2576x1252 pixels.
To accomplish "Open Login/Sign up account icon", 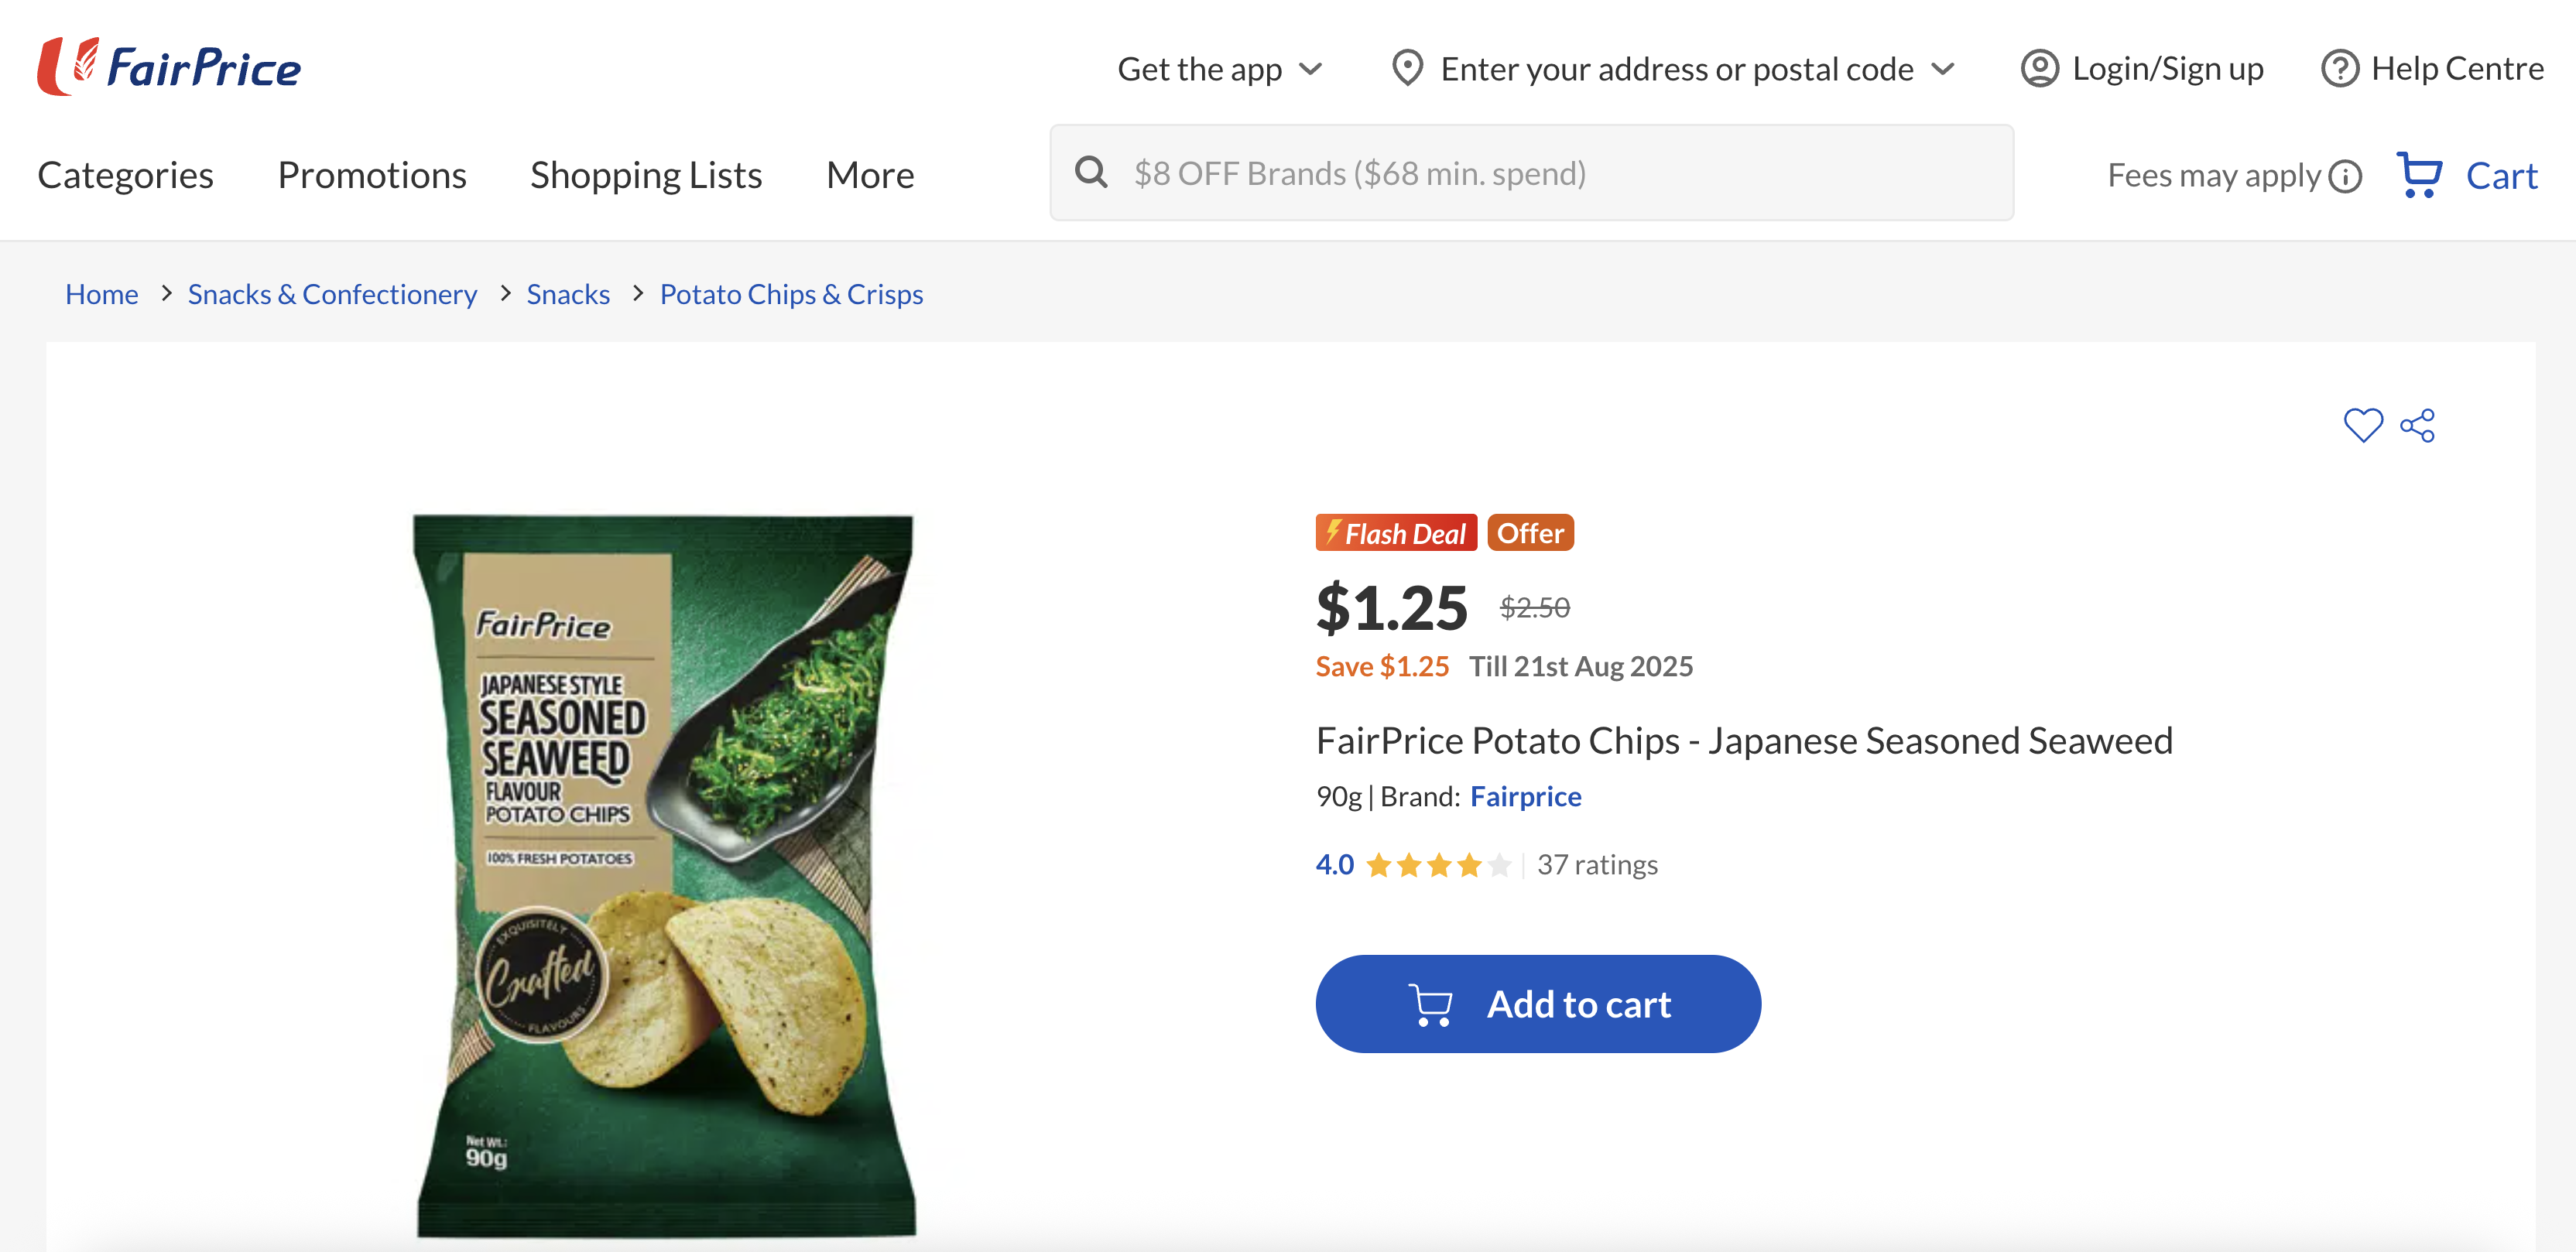I will (2039, 68).
